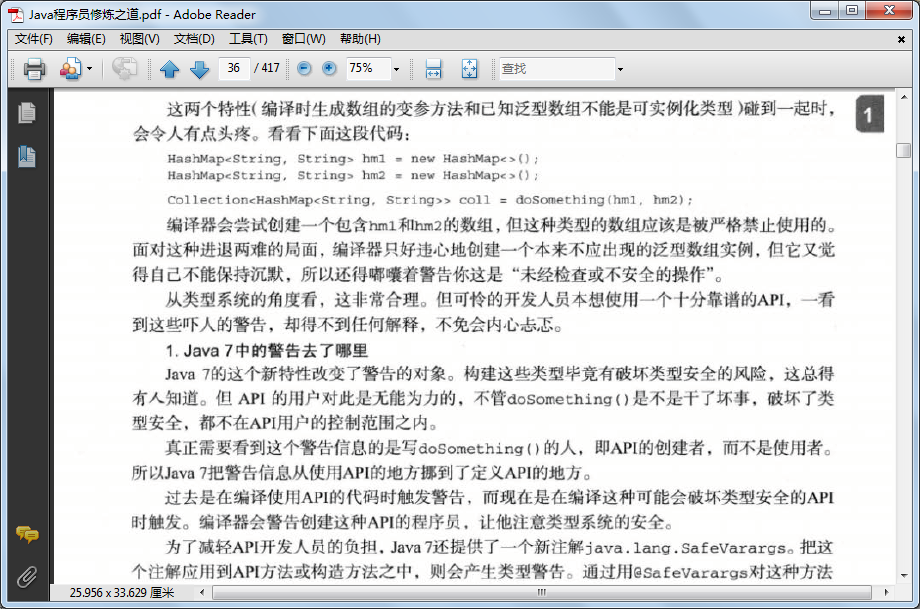Click the Print icon in the toolbar
Image resolution: width=920 pixels, height=609 pixels.
[34, 69]
